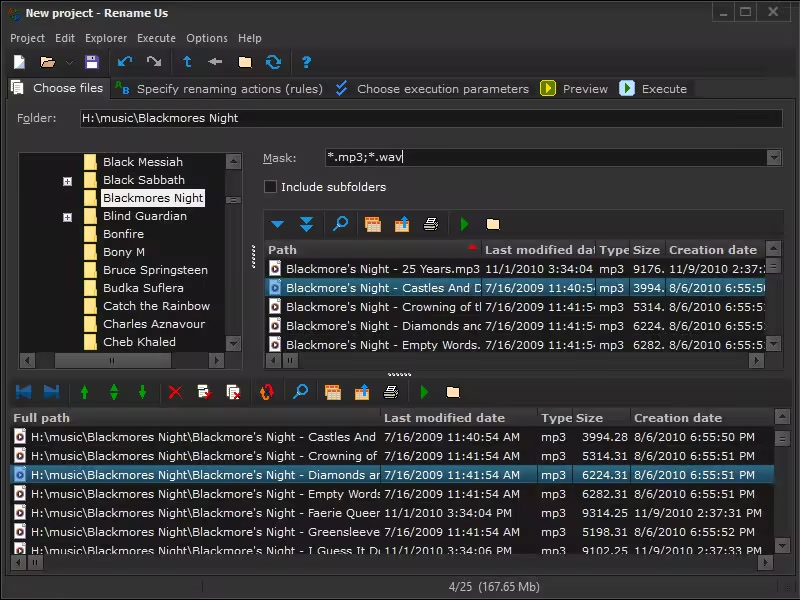Click the Undo arrow icon

click(125, 62)
